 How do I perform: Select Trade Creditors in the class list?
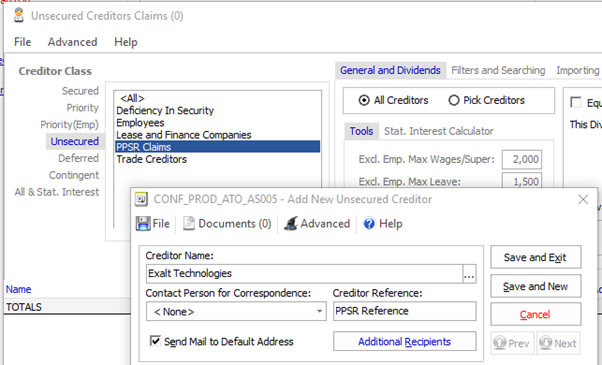click(x=152, y=159)
